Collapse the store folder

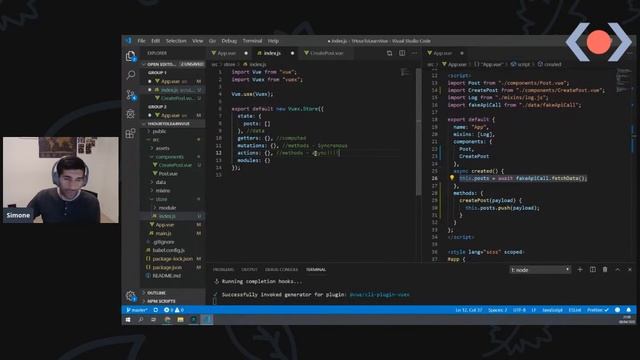[162, 199]
